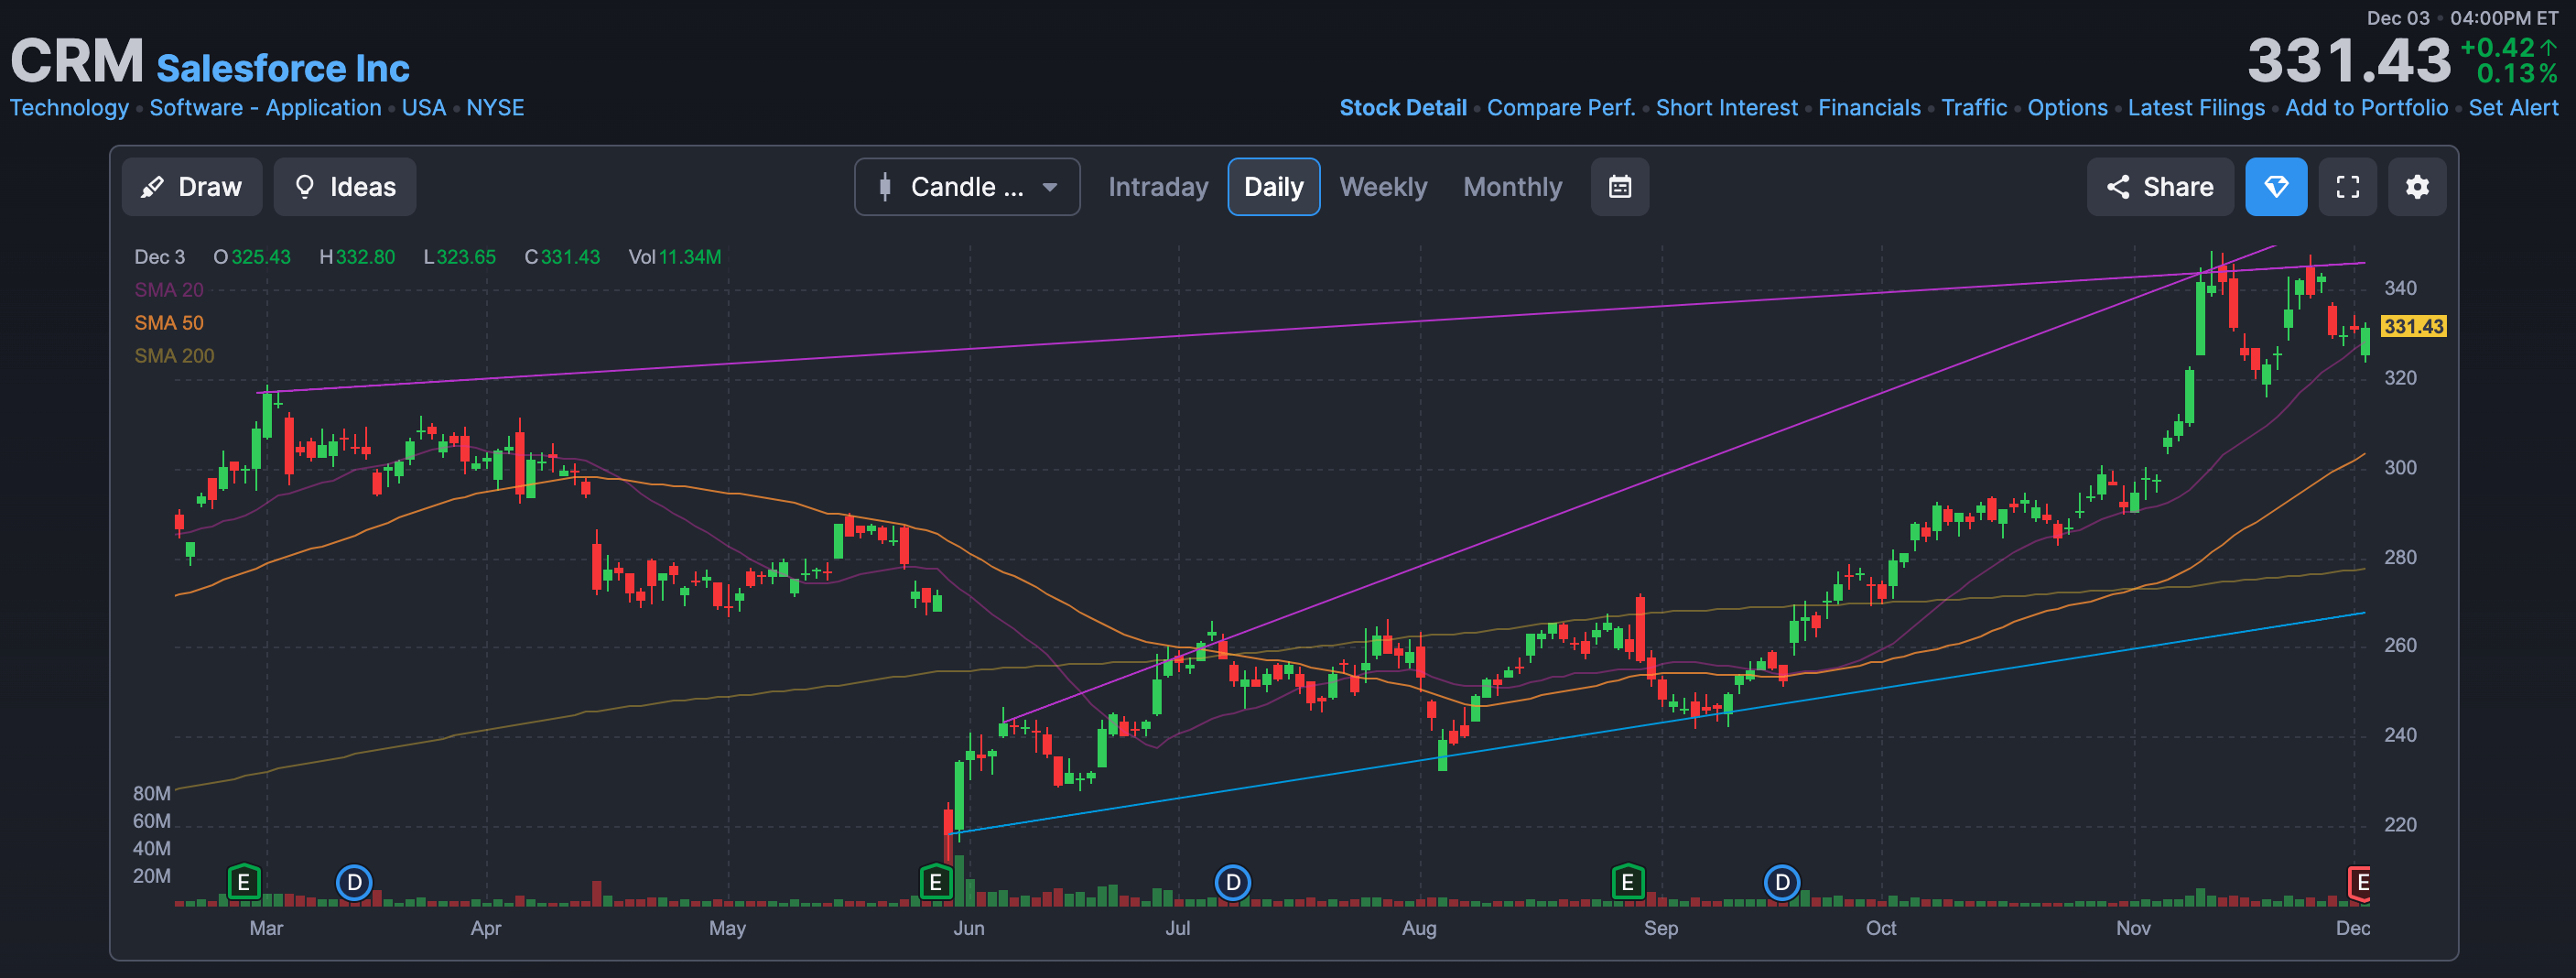Toggle the SMA 200 indicator label
The image size is (2576, 978).
tap(174, 356)
